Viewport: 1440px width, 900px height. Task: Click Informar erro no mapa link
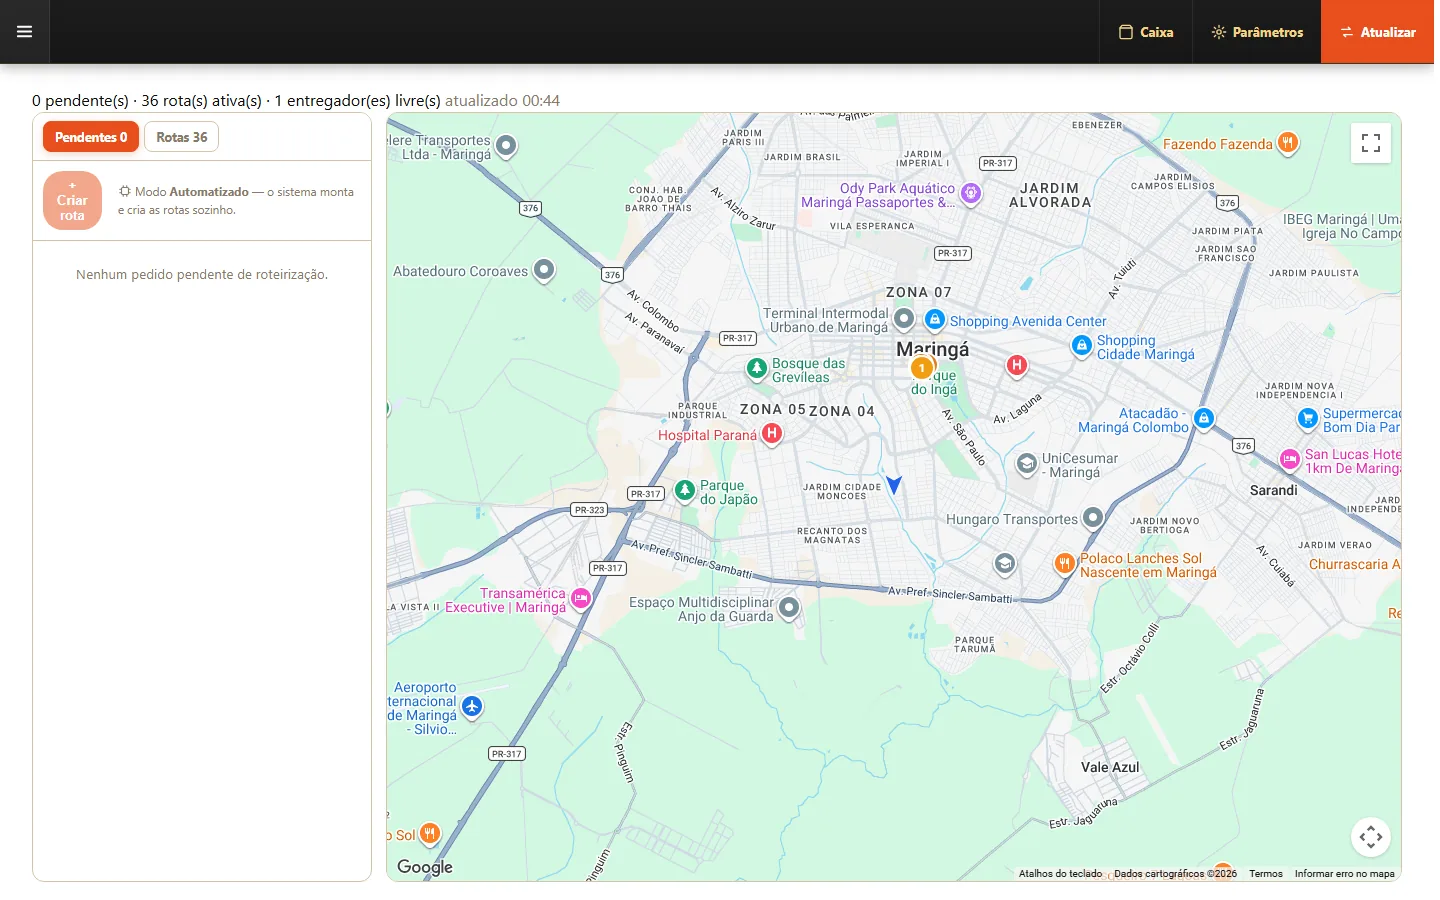(x=1344, y=874)
